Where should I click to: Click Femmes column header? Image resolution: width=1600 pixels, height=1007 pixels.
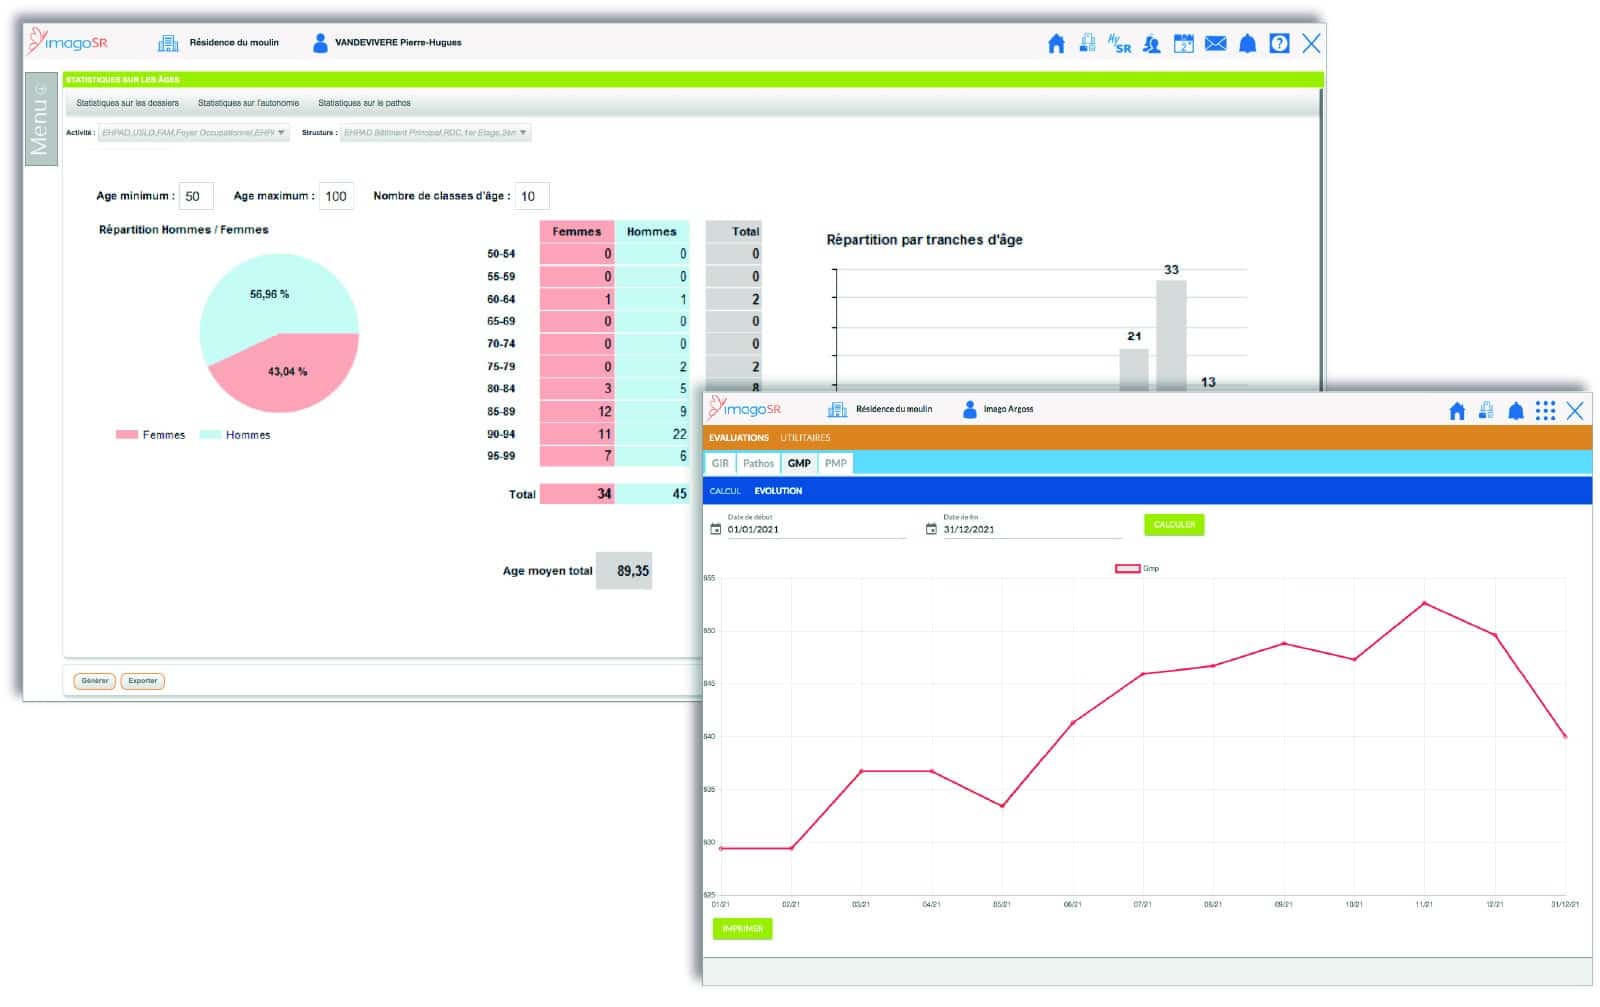pyautogui.click(x=576, y=231)
